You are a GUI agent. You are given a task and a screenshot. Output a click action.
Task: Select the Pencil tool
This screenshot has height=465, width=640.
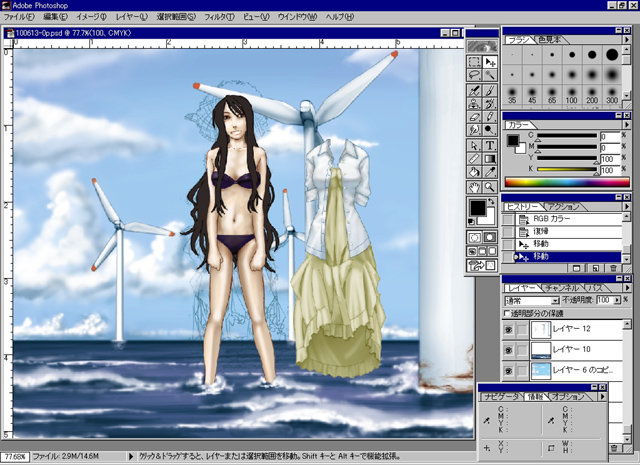click(x=490, y=117)
